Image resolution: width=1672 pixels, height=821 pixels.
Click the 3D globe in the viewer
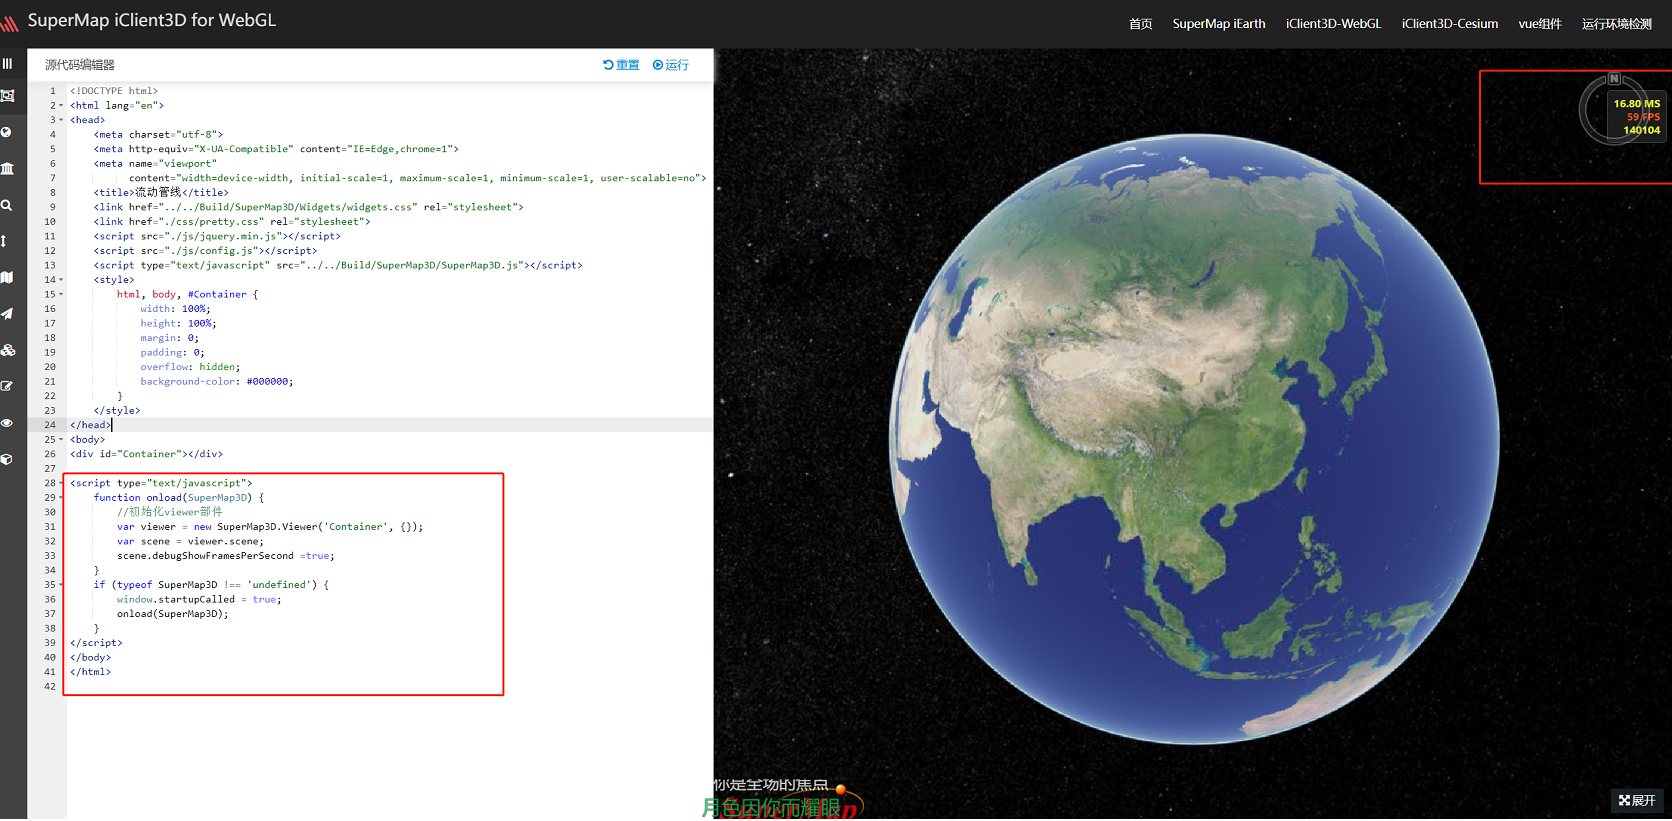coord(1193,440)
